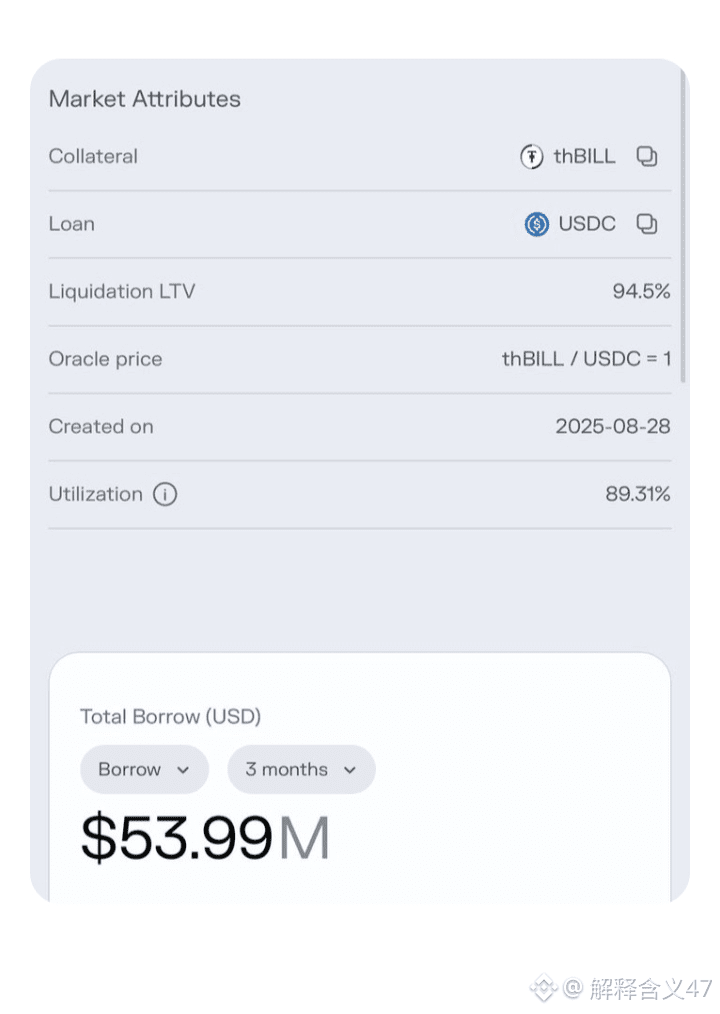Click the thBILL collateral name
Viewport: 720px width, 1014px height.
click(584, 157)
